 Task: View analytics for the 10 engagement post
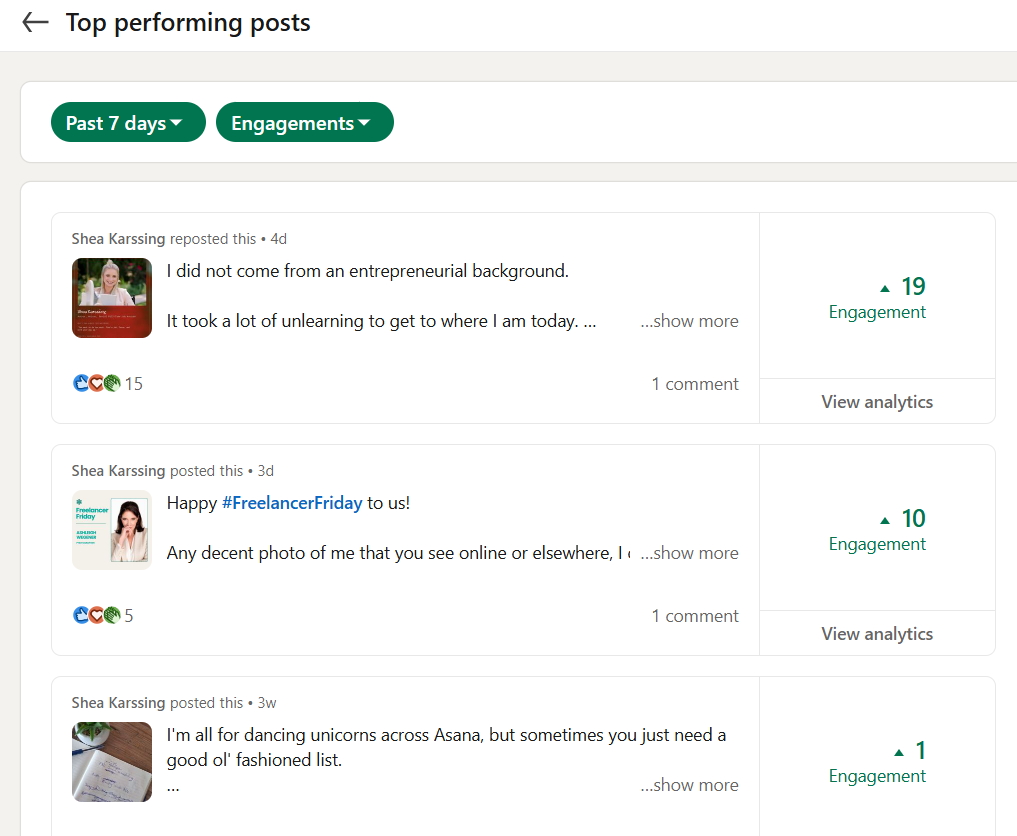pyautogui.click(x=877, y=634)
